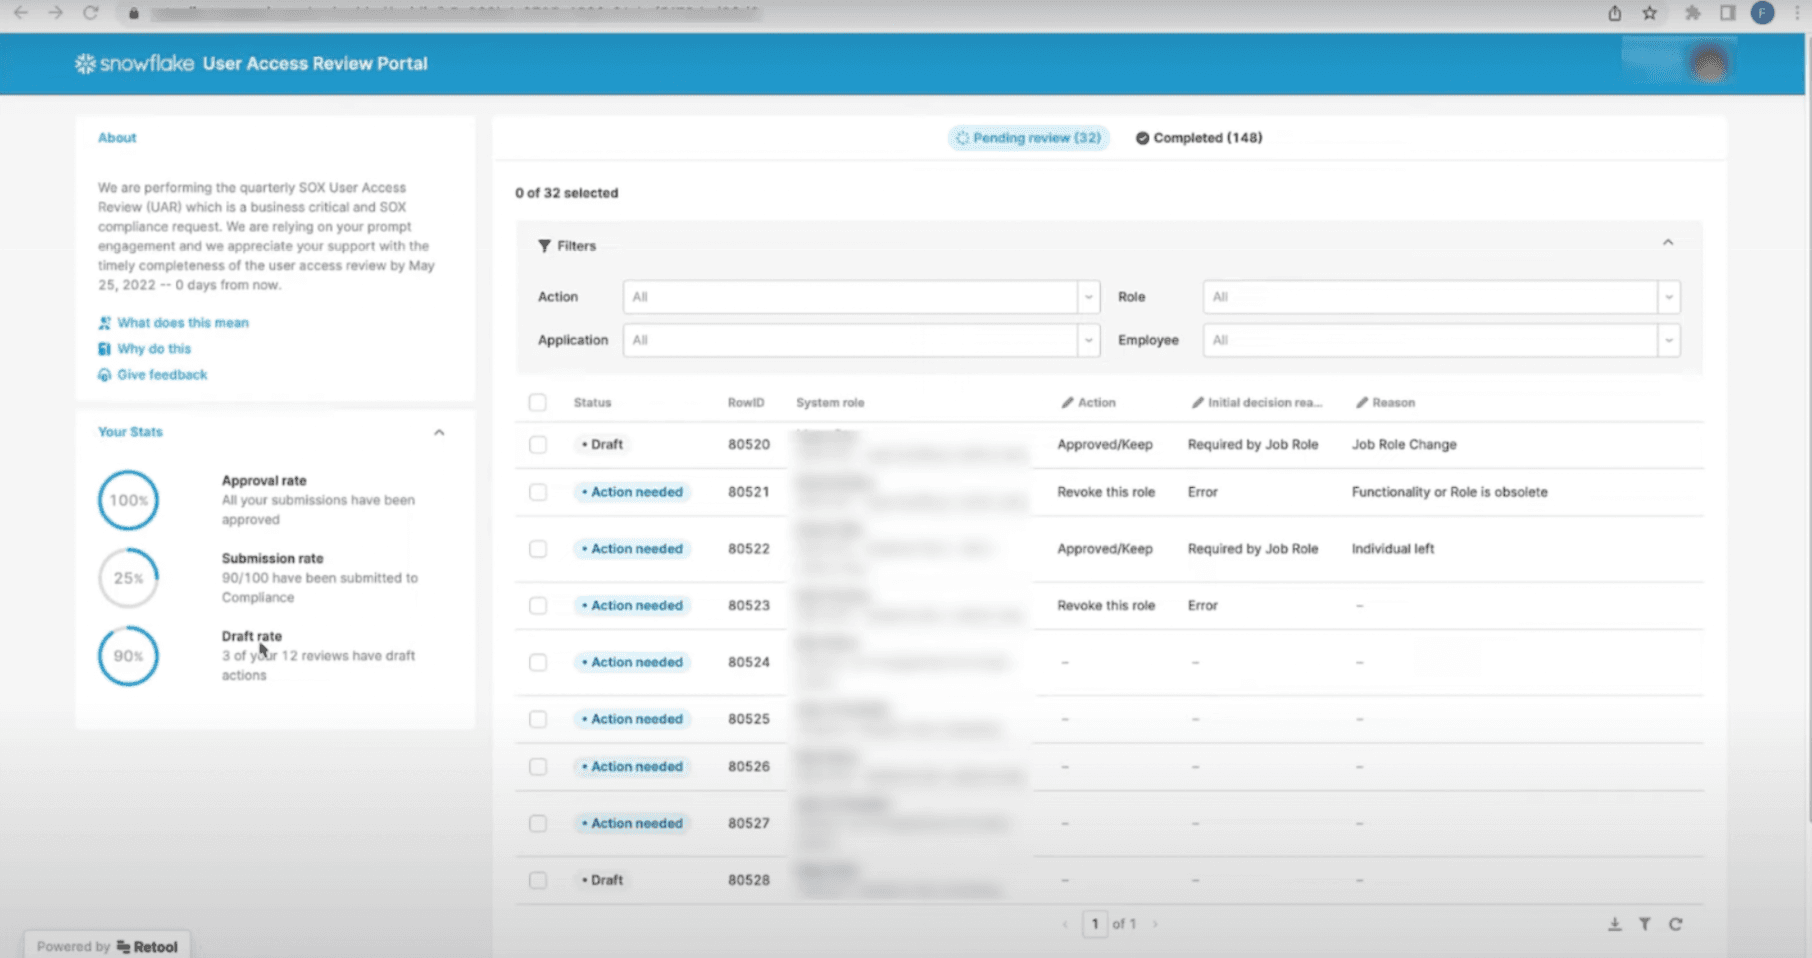Image resolution: width=1812 pixels, height=958 pixels.
Task: Collapse the Your Stats section
Action: click(439, 432)
